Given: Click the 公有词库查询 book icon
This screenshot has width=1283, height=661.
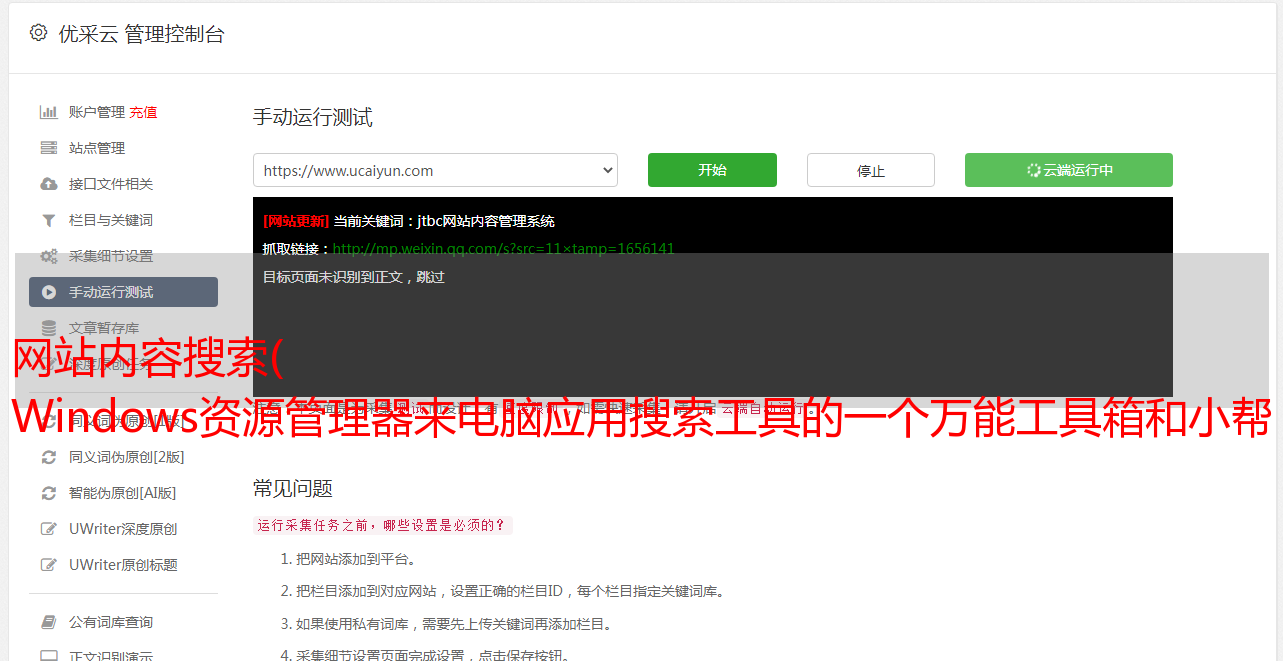Looking at the screenshot, I should coord(48,622).
